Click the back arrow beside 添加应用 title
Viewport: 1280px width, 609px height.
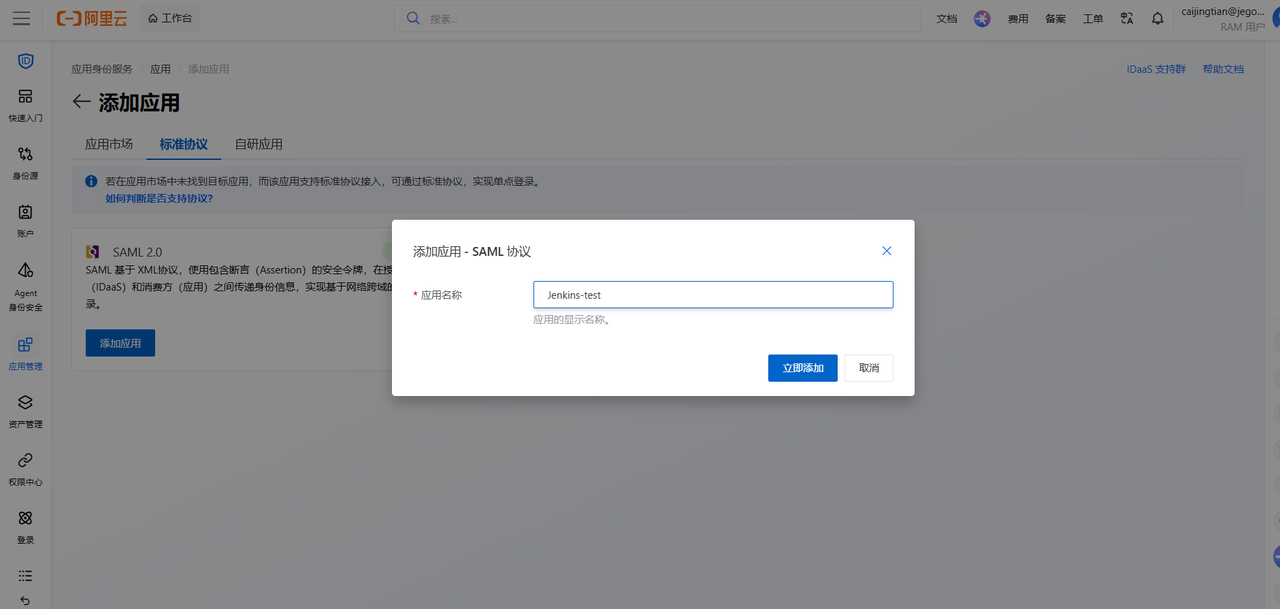[81, 102]
